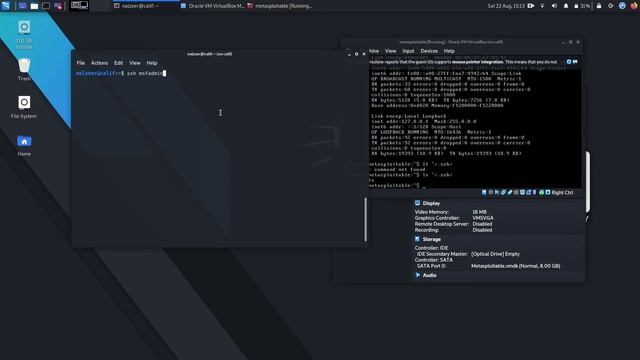
Task: Open the Kali applications menu
Action: pos(5,6)
